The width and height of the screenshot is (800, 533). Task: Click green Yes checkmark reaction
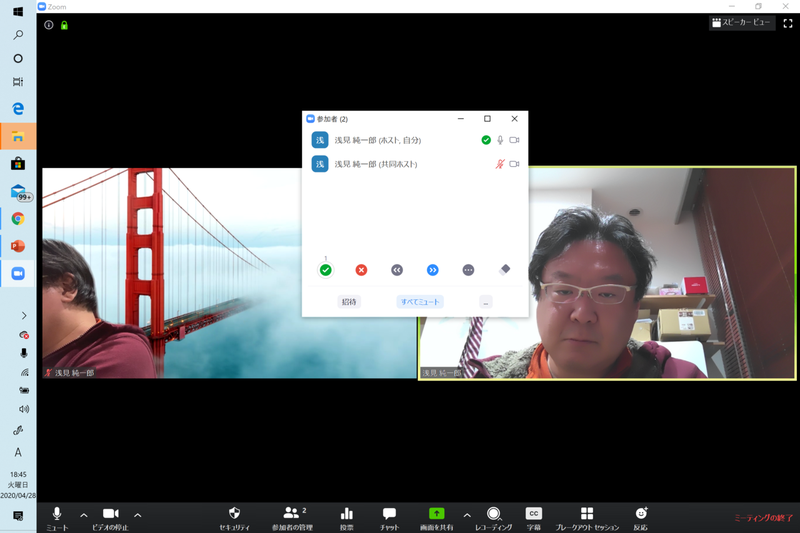coord(326,270)
